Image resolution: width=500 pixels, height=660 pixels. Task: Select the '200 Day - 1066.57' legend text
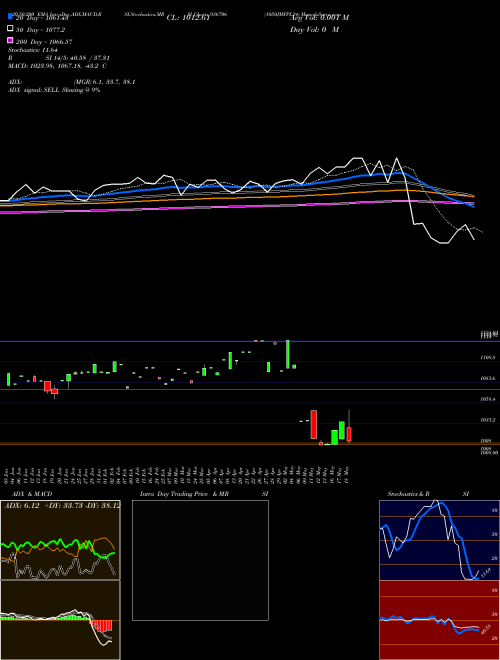point(44,42)
